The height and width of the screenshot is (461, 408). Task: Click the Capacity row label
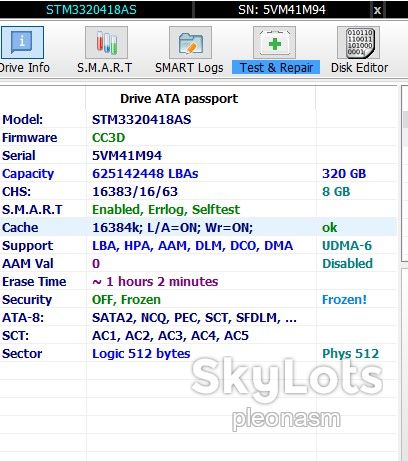point(28,174)
